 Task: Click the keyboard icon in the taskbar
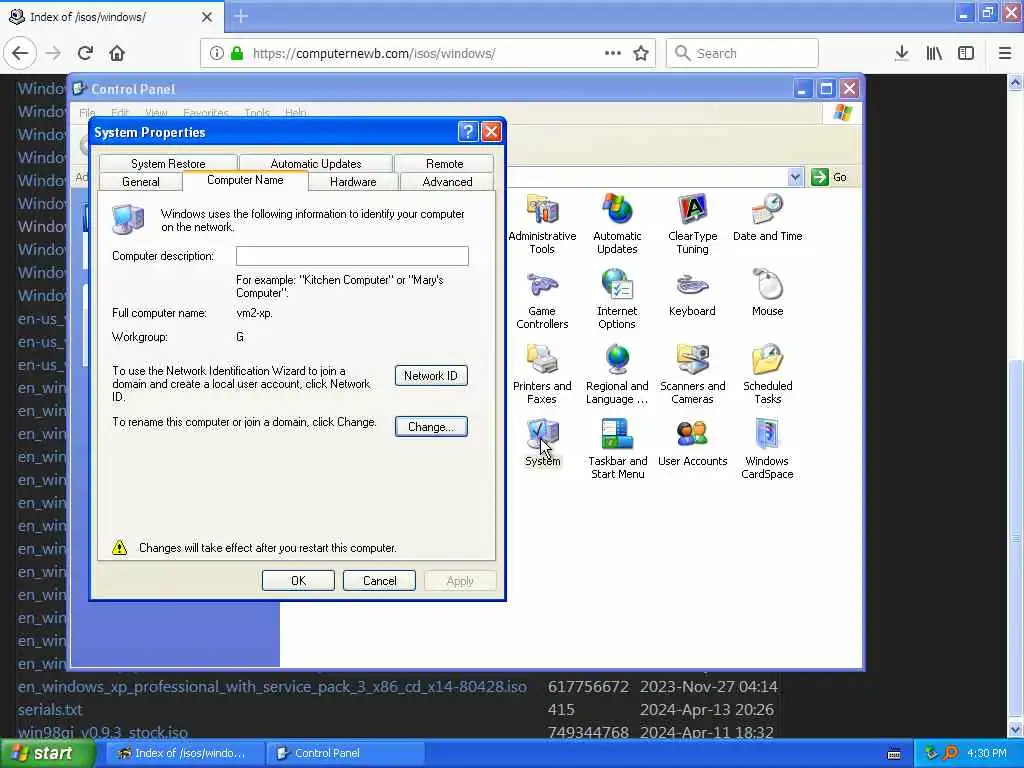(x=894, y=754)
